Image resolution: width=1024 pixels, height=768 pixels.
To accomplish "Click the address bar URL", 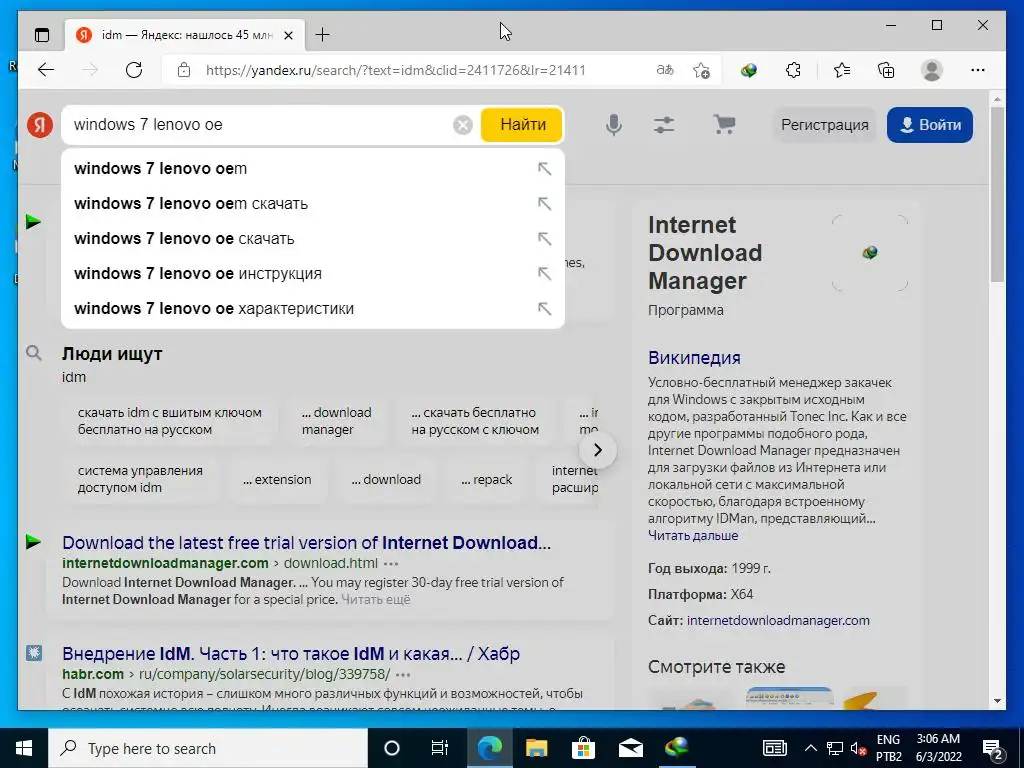I will coord(396,70).
